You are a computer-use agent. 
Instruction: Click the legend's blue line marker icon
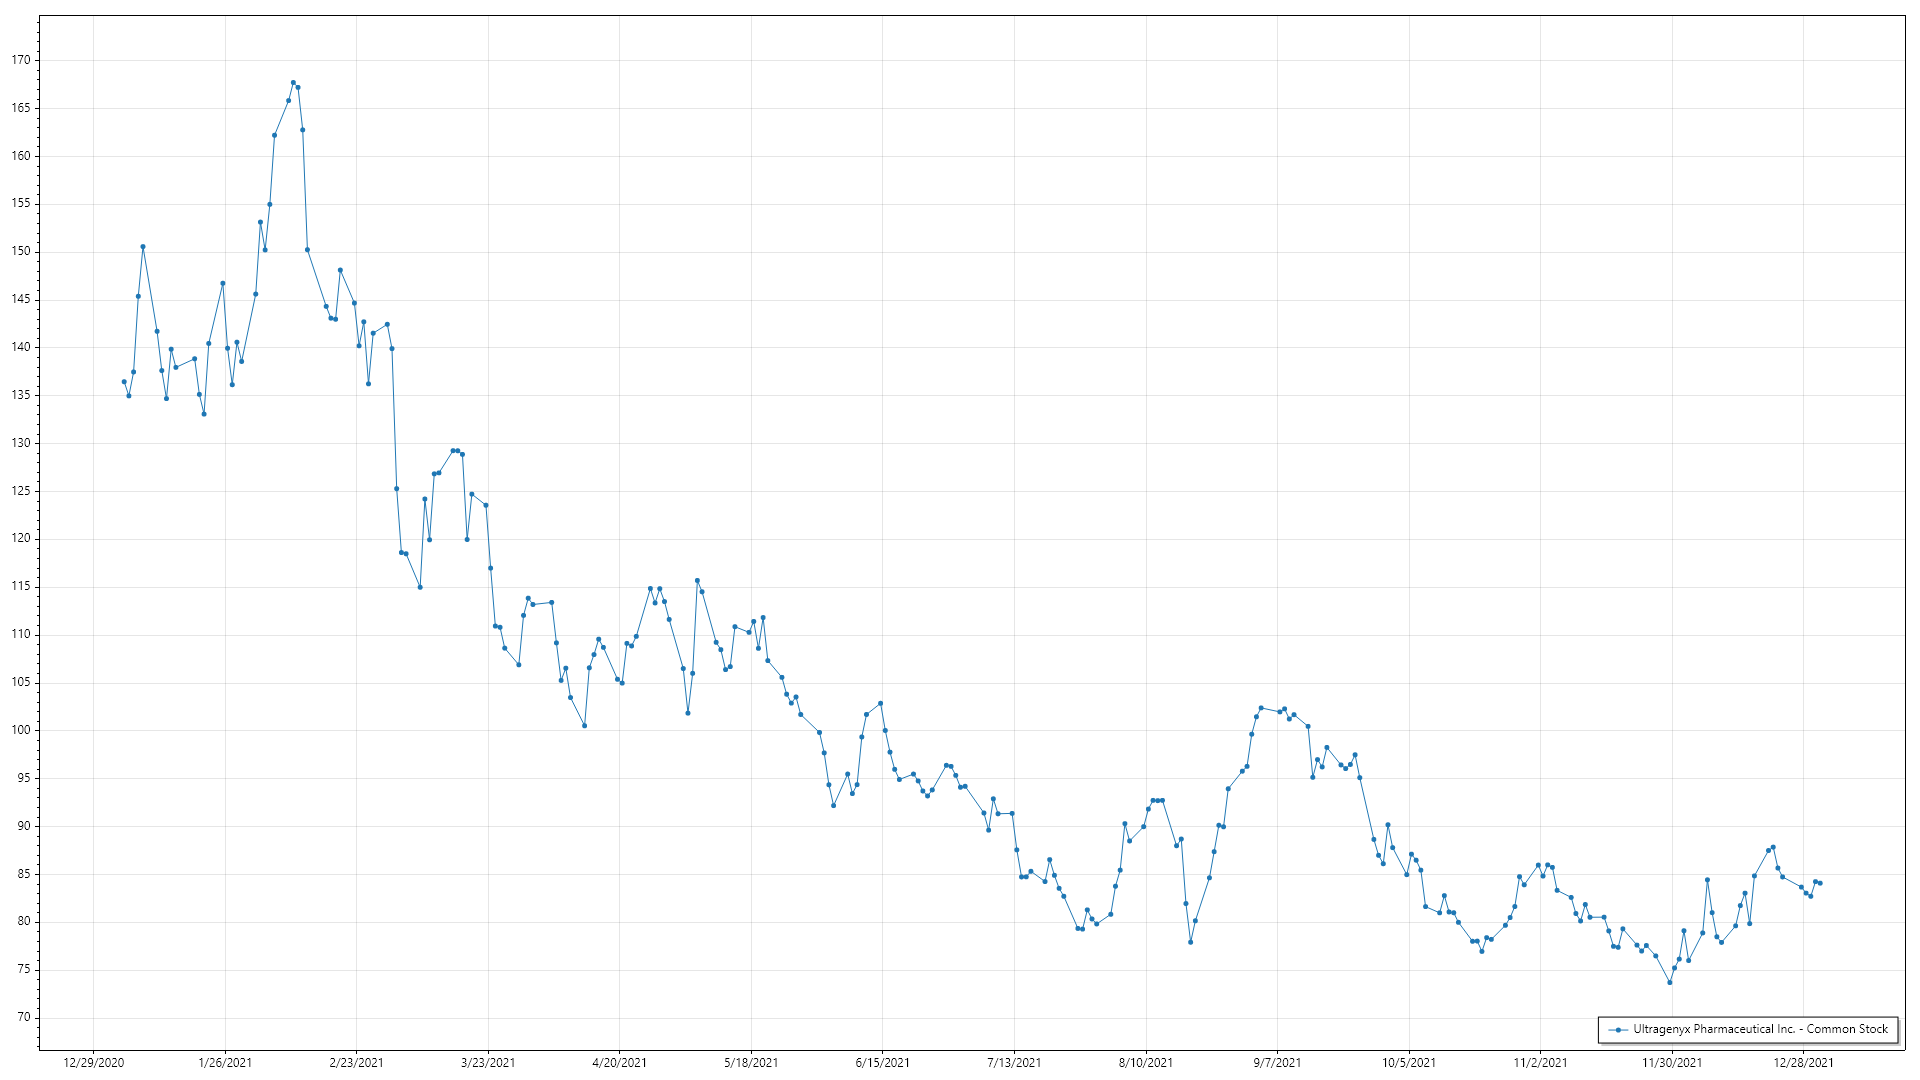(x=1617, y=1030)
